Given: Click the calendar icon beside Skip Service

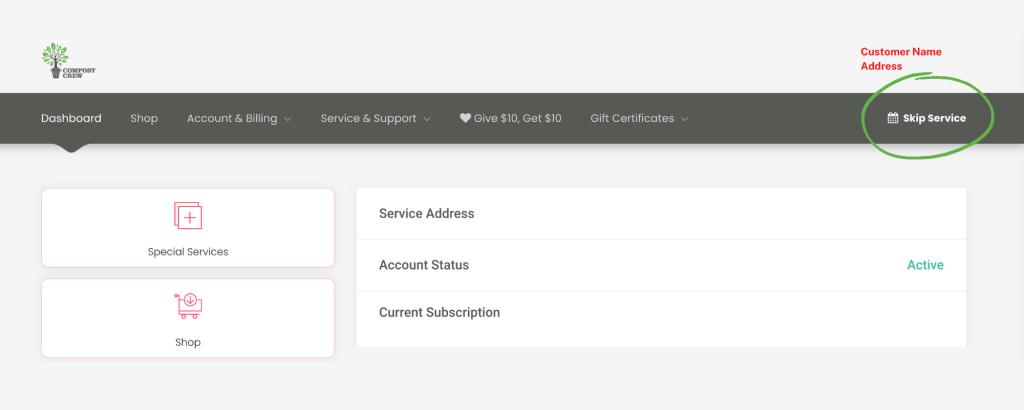Looking at the screenshot, I should click(x=893, y=118).
